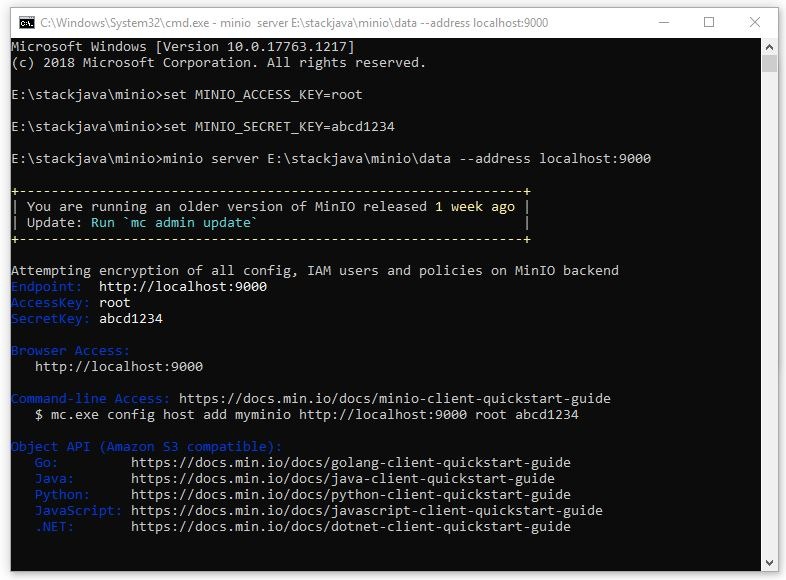The height and width of the screenshot is (580, 786).
Task: Click the localhost URL under Browser Access
Action: 118,367
